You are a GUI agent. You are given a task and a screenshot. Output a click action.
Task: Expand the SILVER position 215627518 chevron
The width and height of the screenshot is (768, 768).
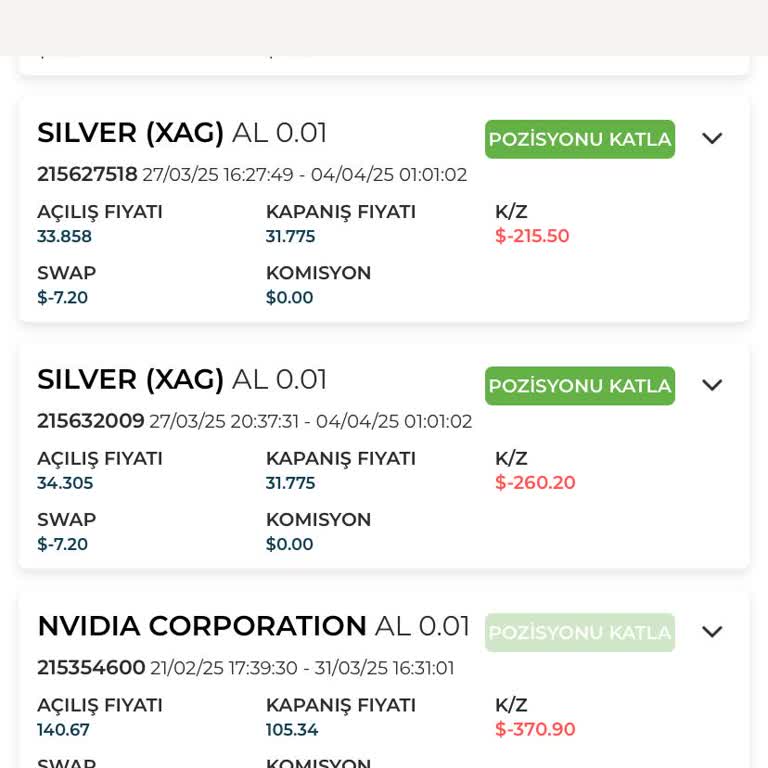point(712,139)
